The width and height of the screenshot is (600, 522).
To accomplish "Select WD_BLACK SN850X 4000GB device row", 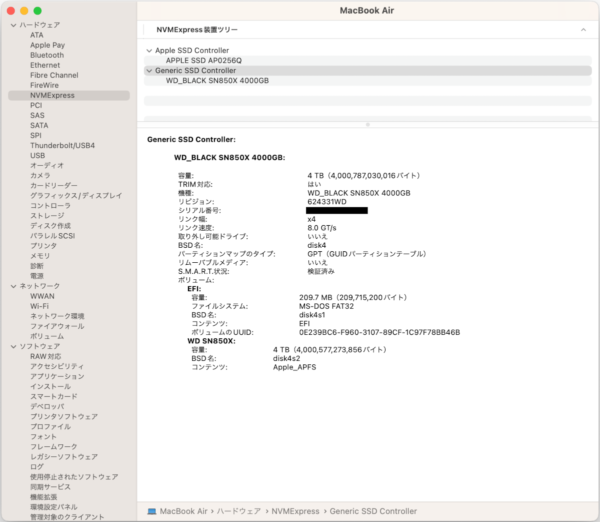I will tap(368, 81).
